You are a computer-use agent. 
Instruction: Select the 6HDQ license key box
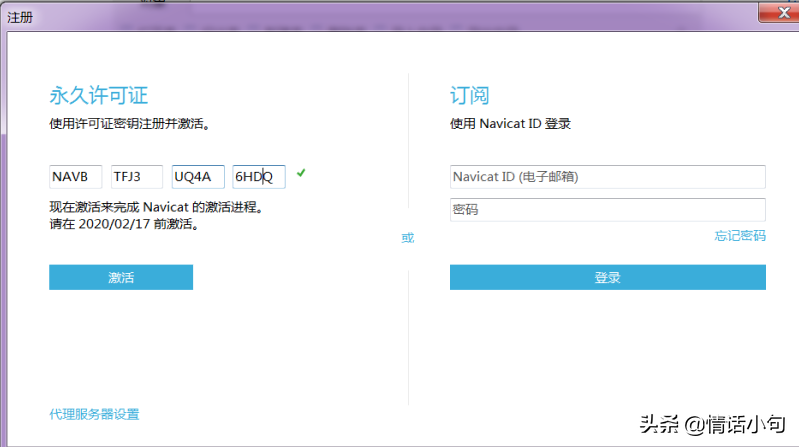pos(259,177)
